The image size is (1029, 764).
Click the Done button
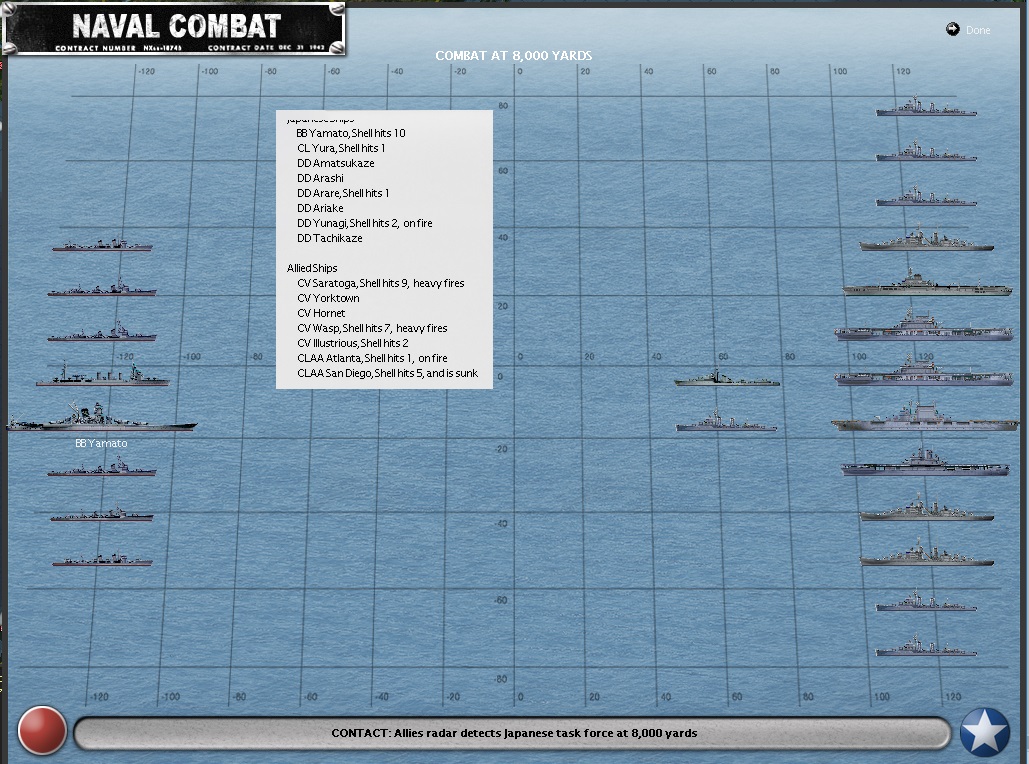pos(968,30)
